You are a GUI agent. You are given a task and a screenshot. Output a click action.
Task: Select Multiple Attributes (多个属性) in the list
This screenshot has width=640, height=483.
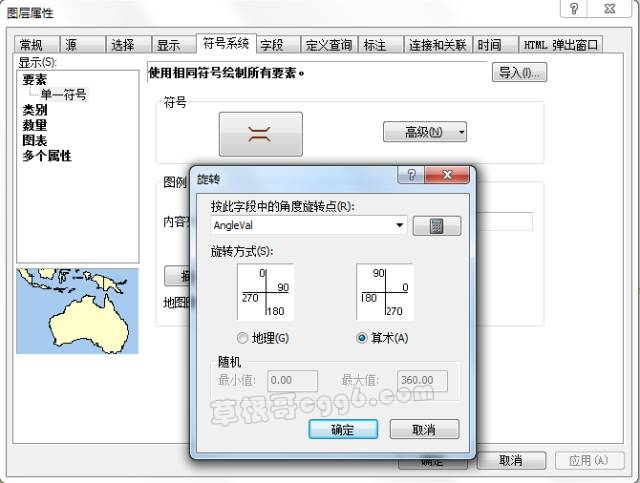coord(47,156)
